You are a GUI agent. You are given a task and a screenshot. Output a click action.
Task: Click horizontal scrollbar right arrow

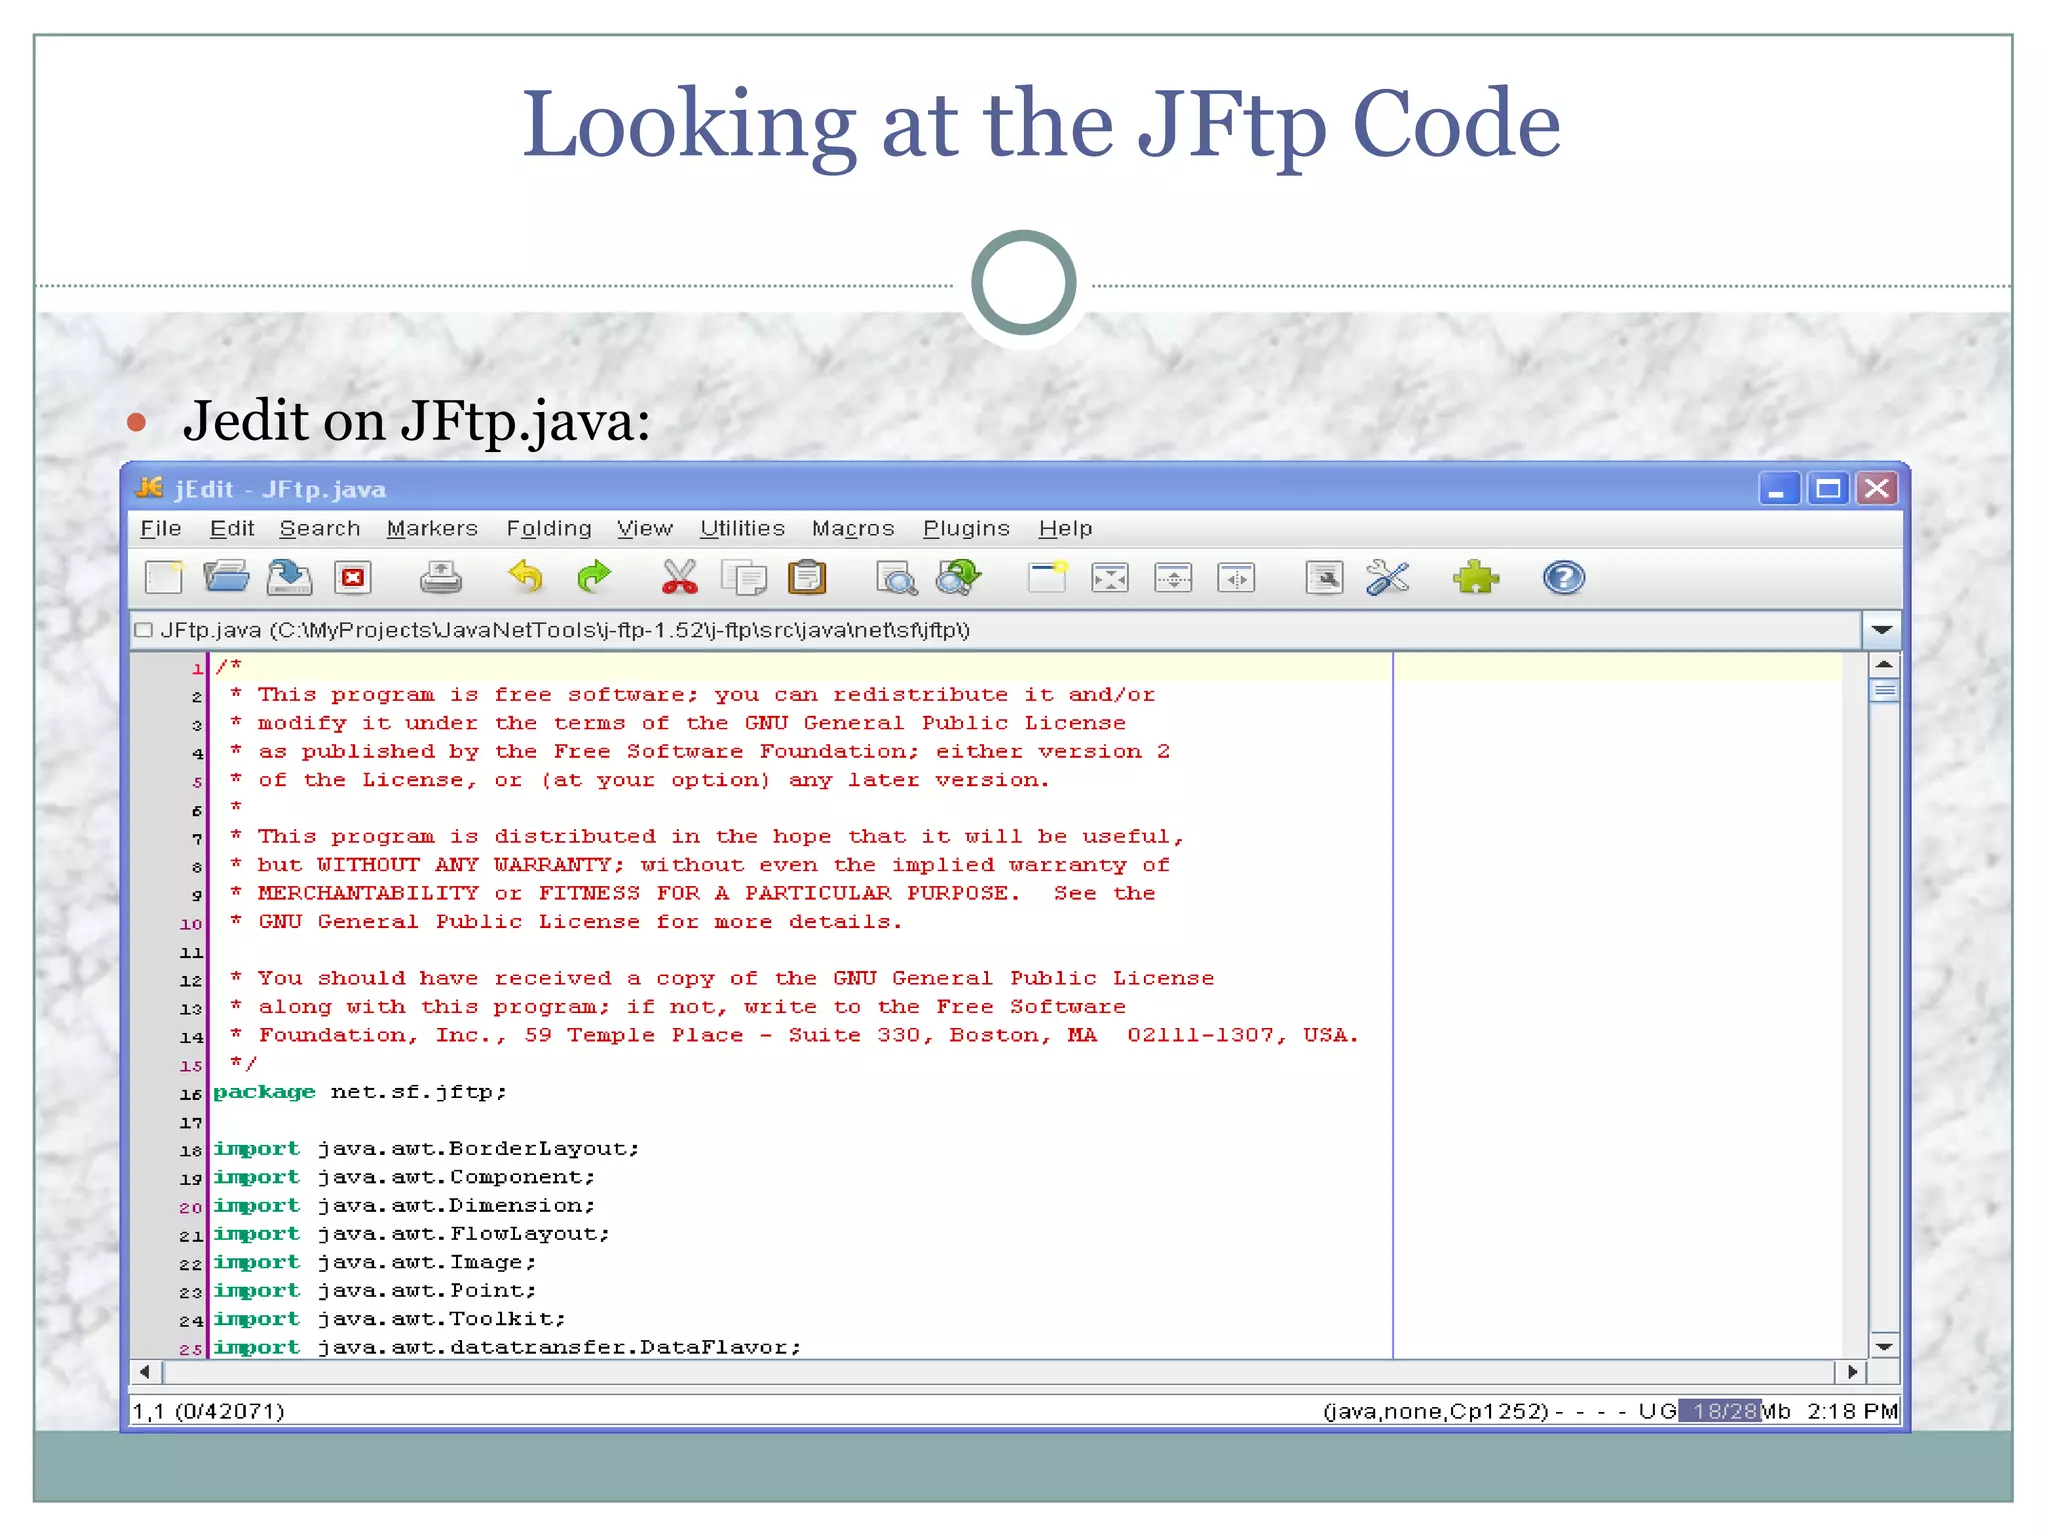1852,1372
